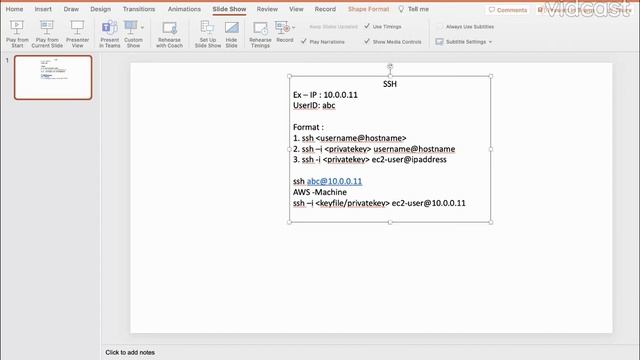The image size is (640, 360).
Task: Click line '3. ssh -i <privatekey> ec2-user@ipaddress'
Action: tap(369, 160)
